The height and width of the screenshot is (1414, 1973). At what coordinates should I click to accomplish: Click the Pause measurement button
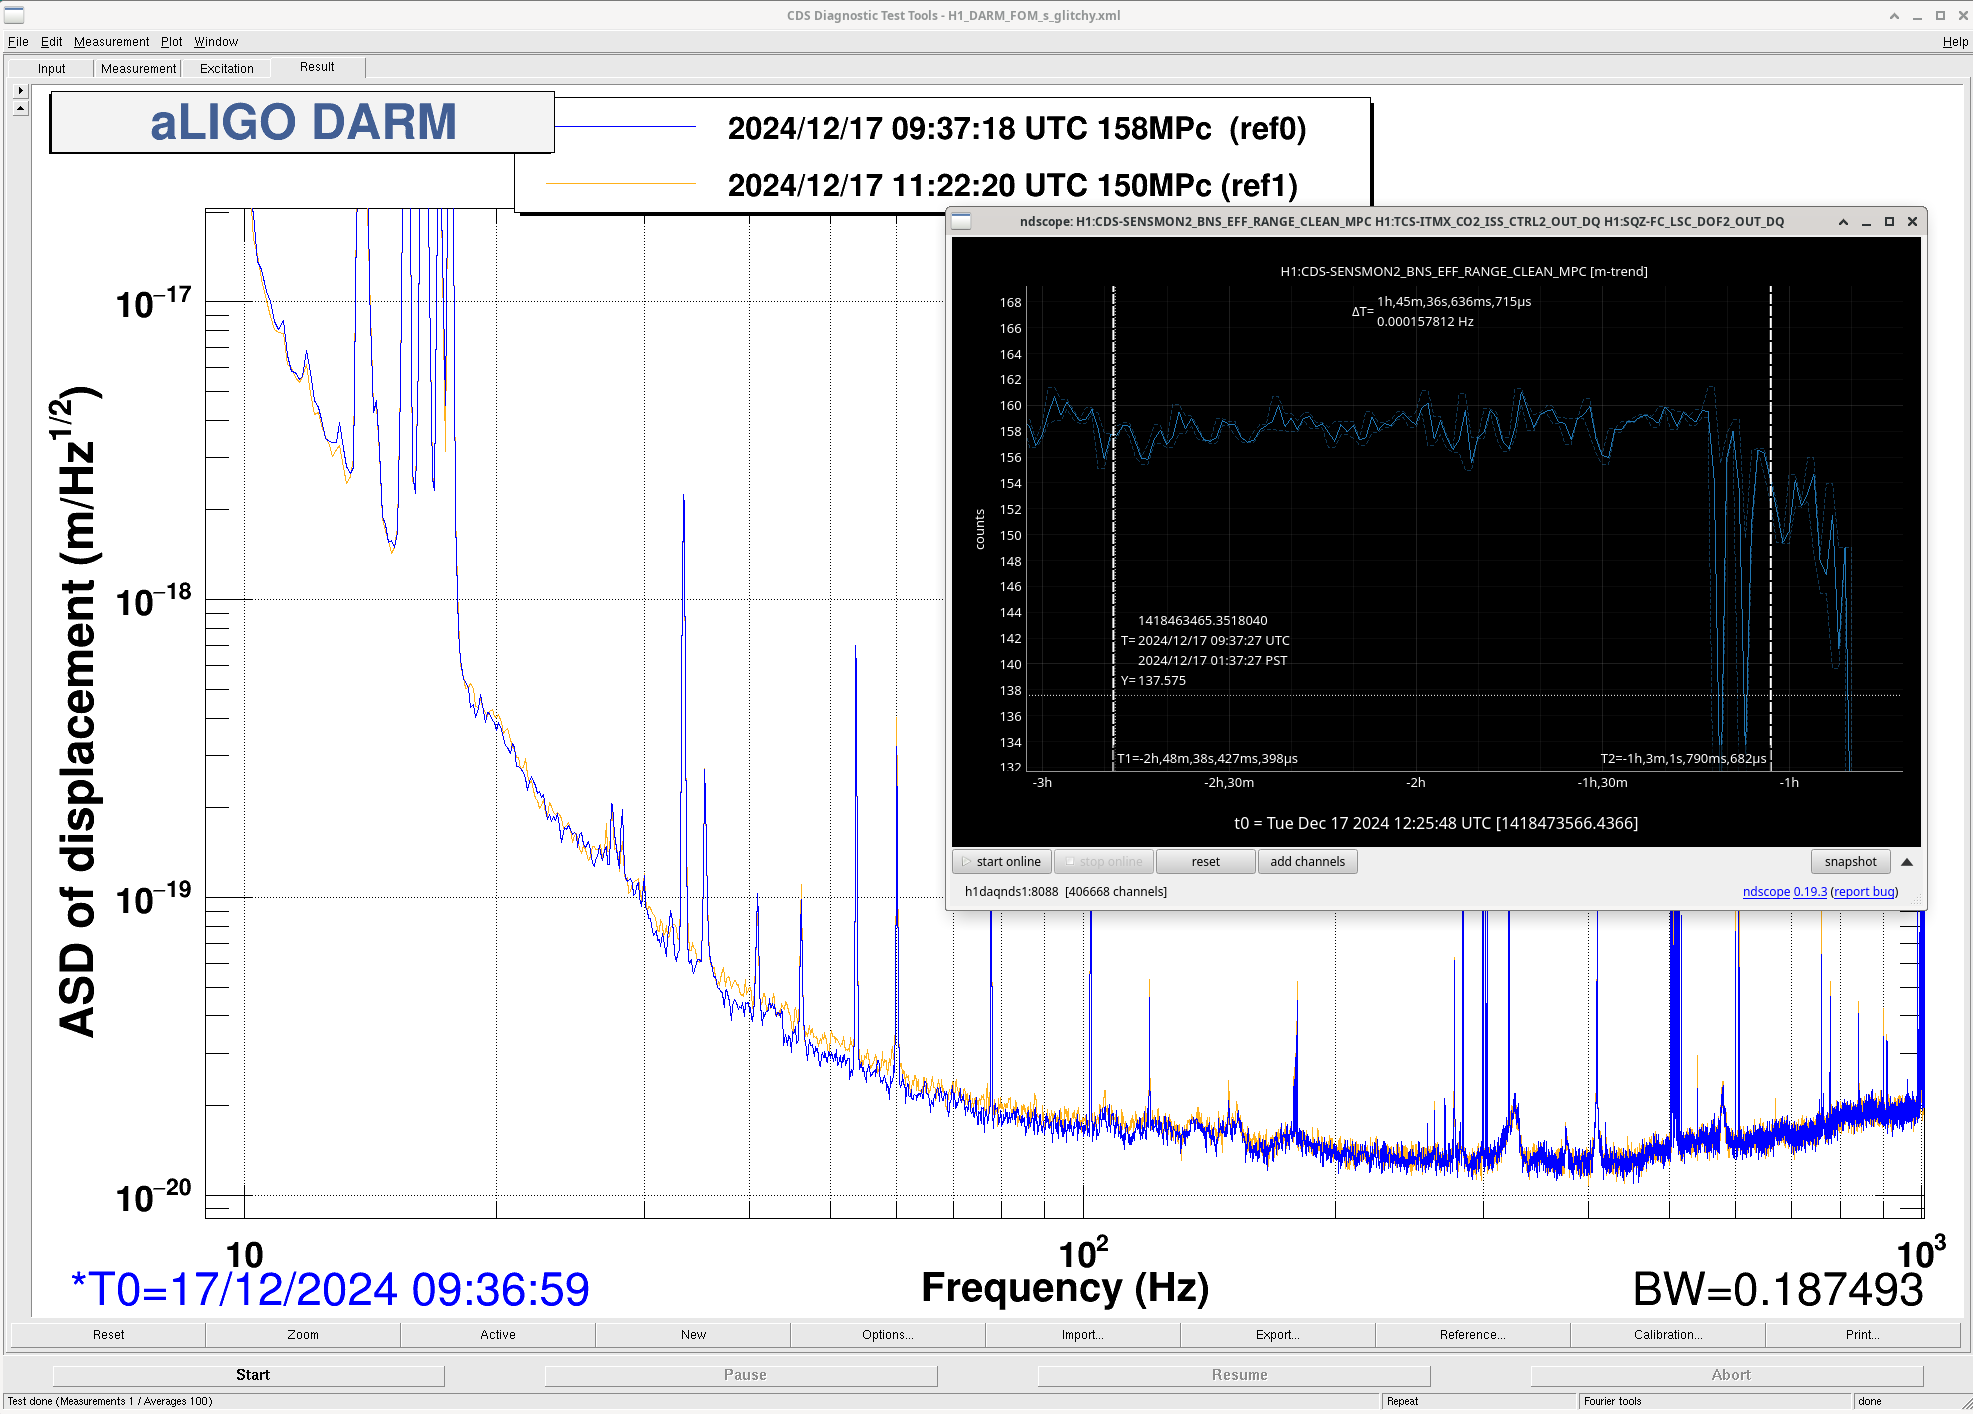click(x=742, y=1375)
